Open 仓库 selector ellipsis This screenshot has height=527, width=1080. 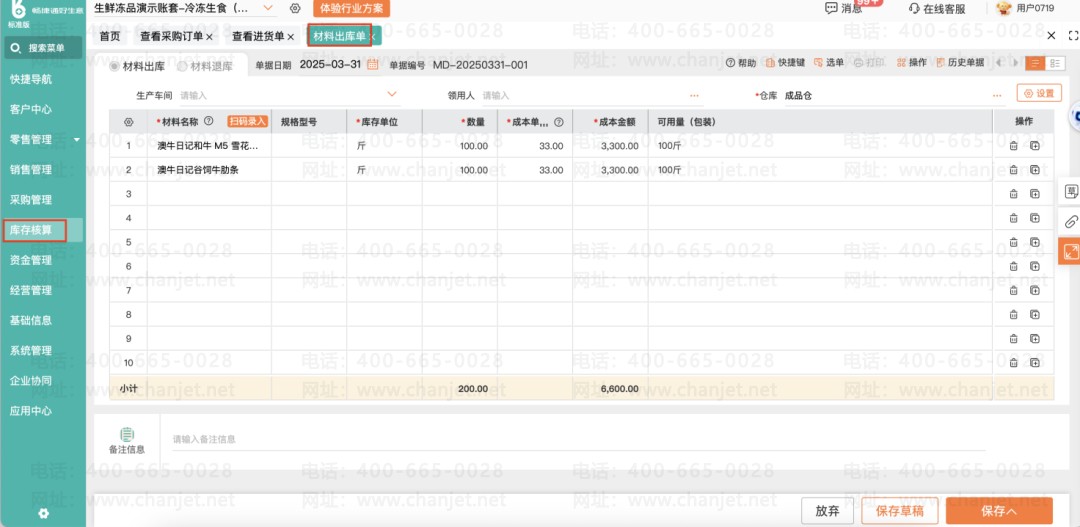997,96
